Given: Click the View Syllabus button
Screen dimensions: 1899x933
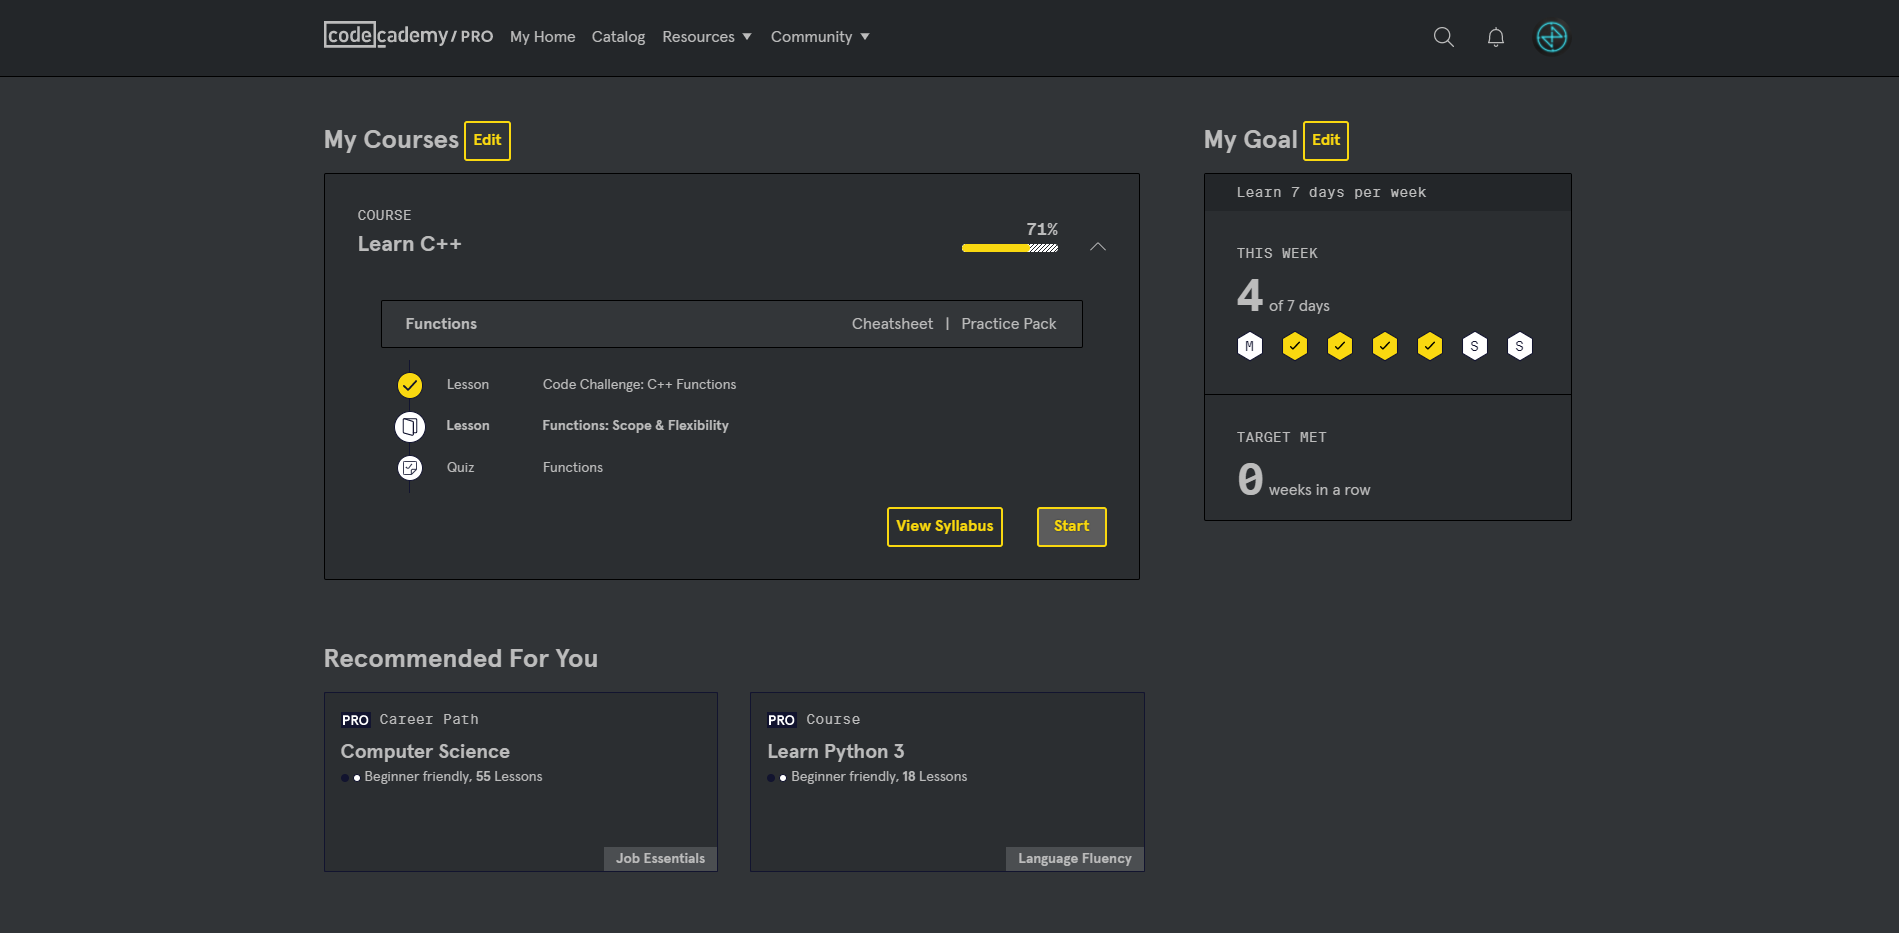Looking at the screenshot, I should point(944,526).
